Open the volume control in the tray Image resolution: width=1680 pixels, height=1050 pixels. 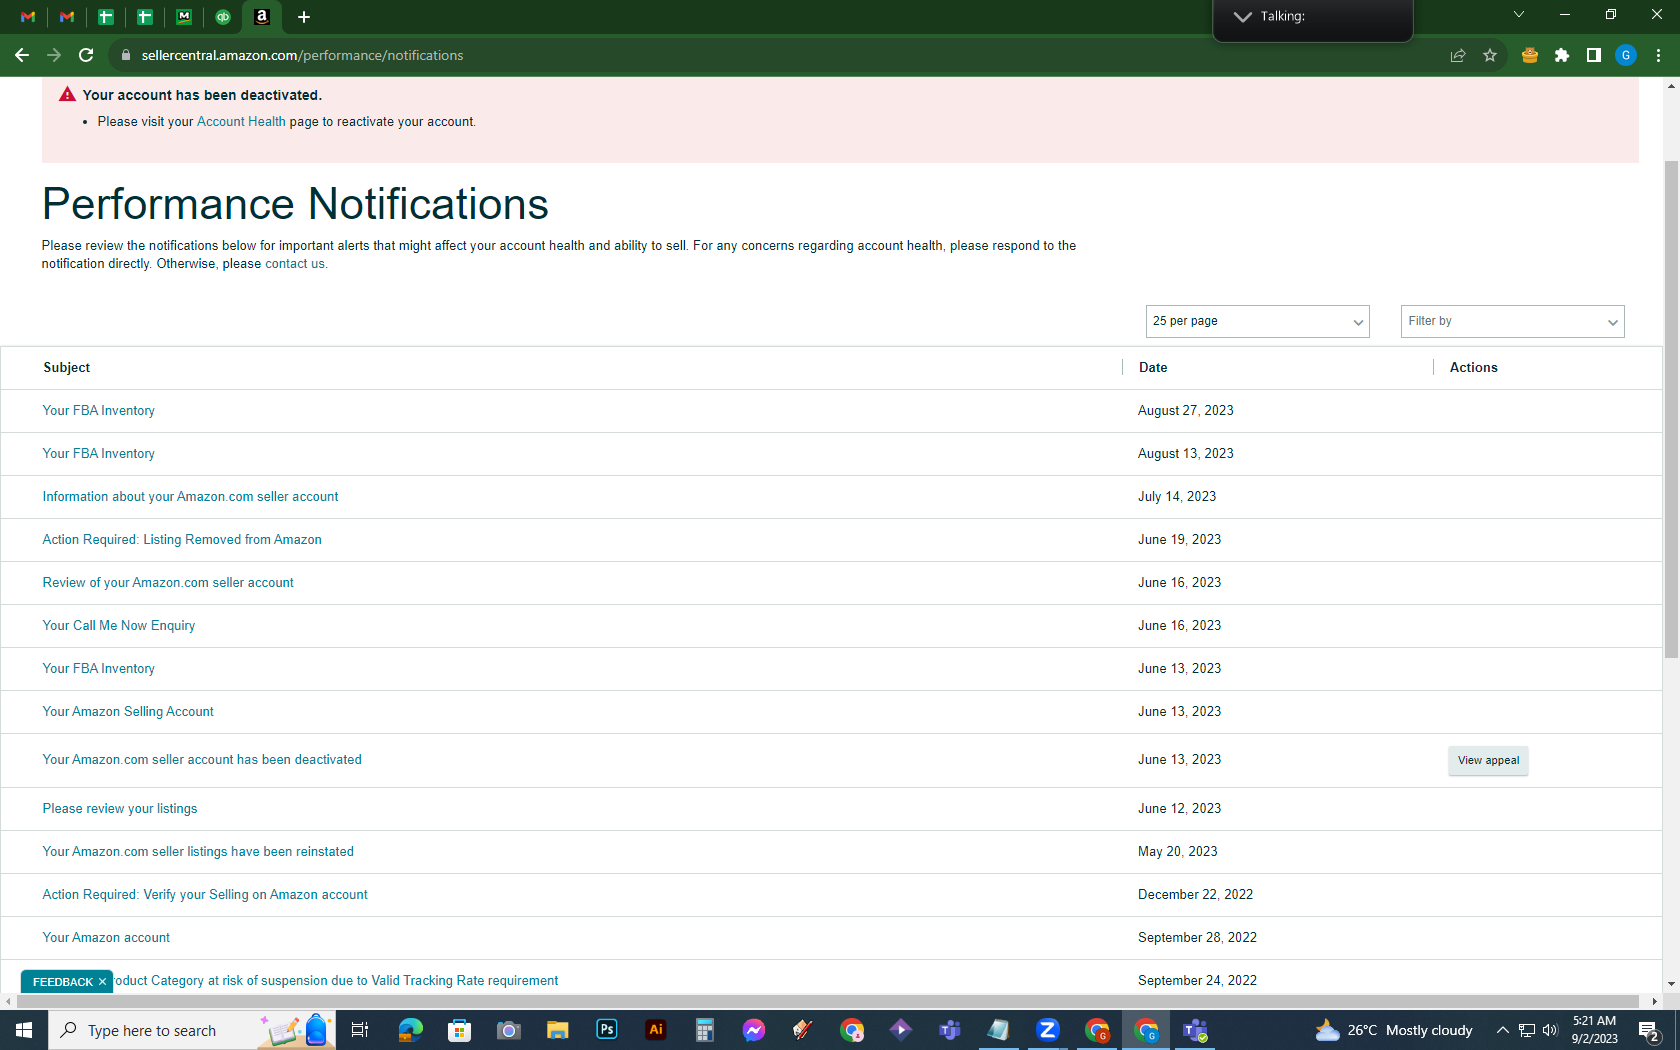click(x=1550, y=1030)
